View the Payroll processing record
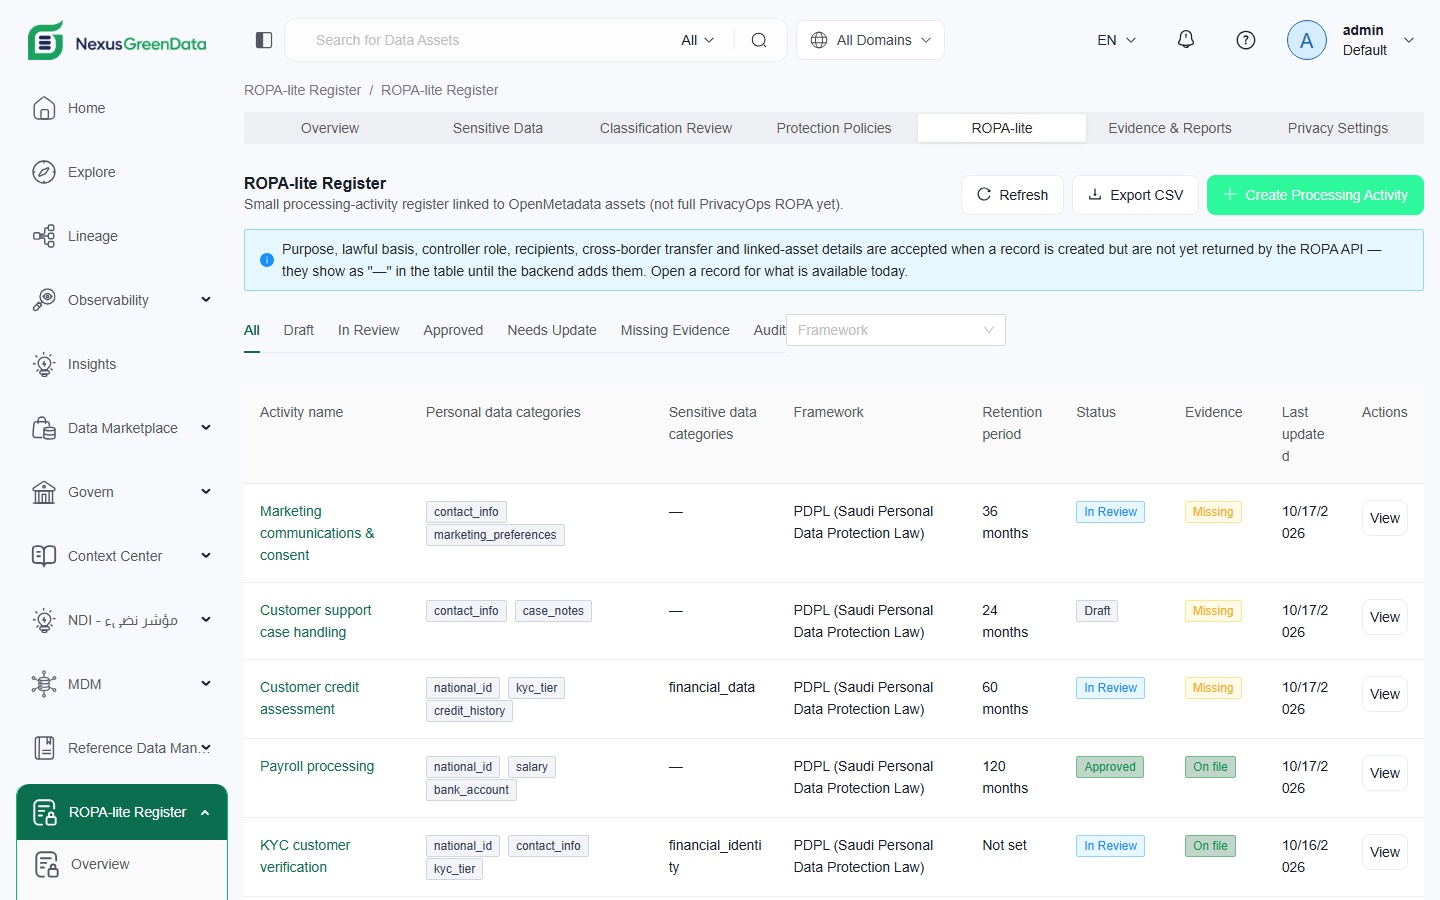 [1385, 773]
